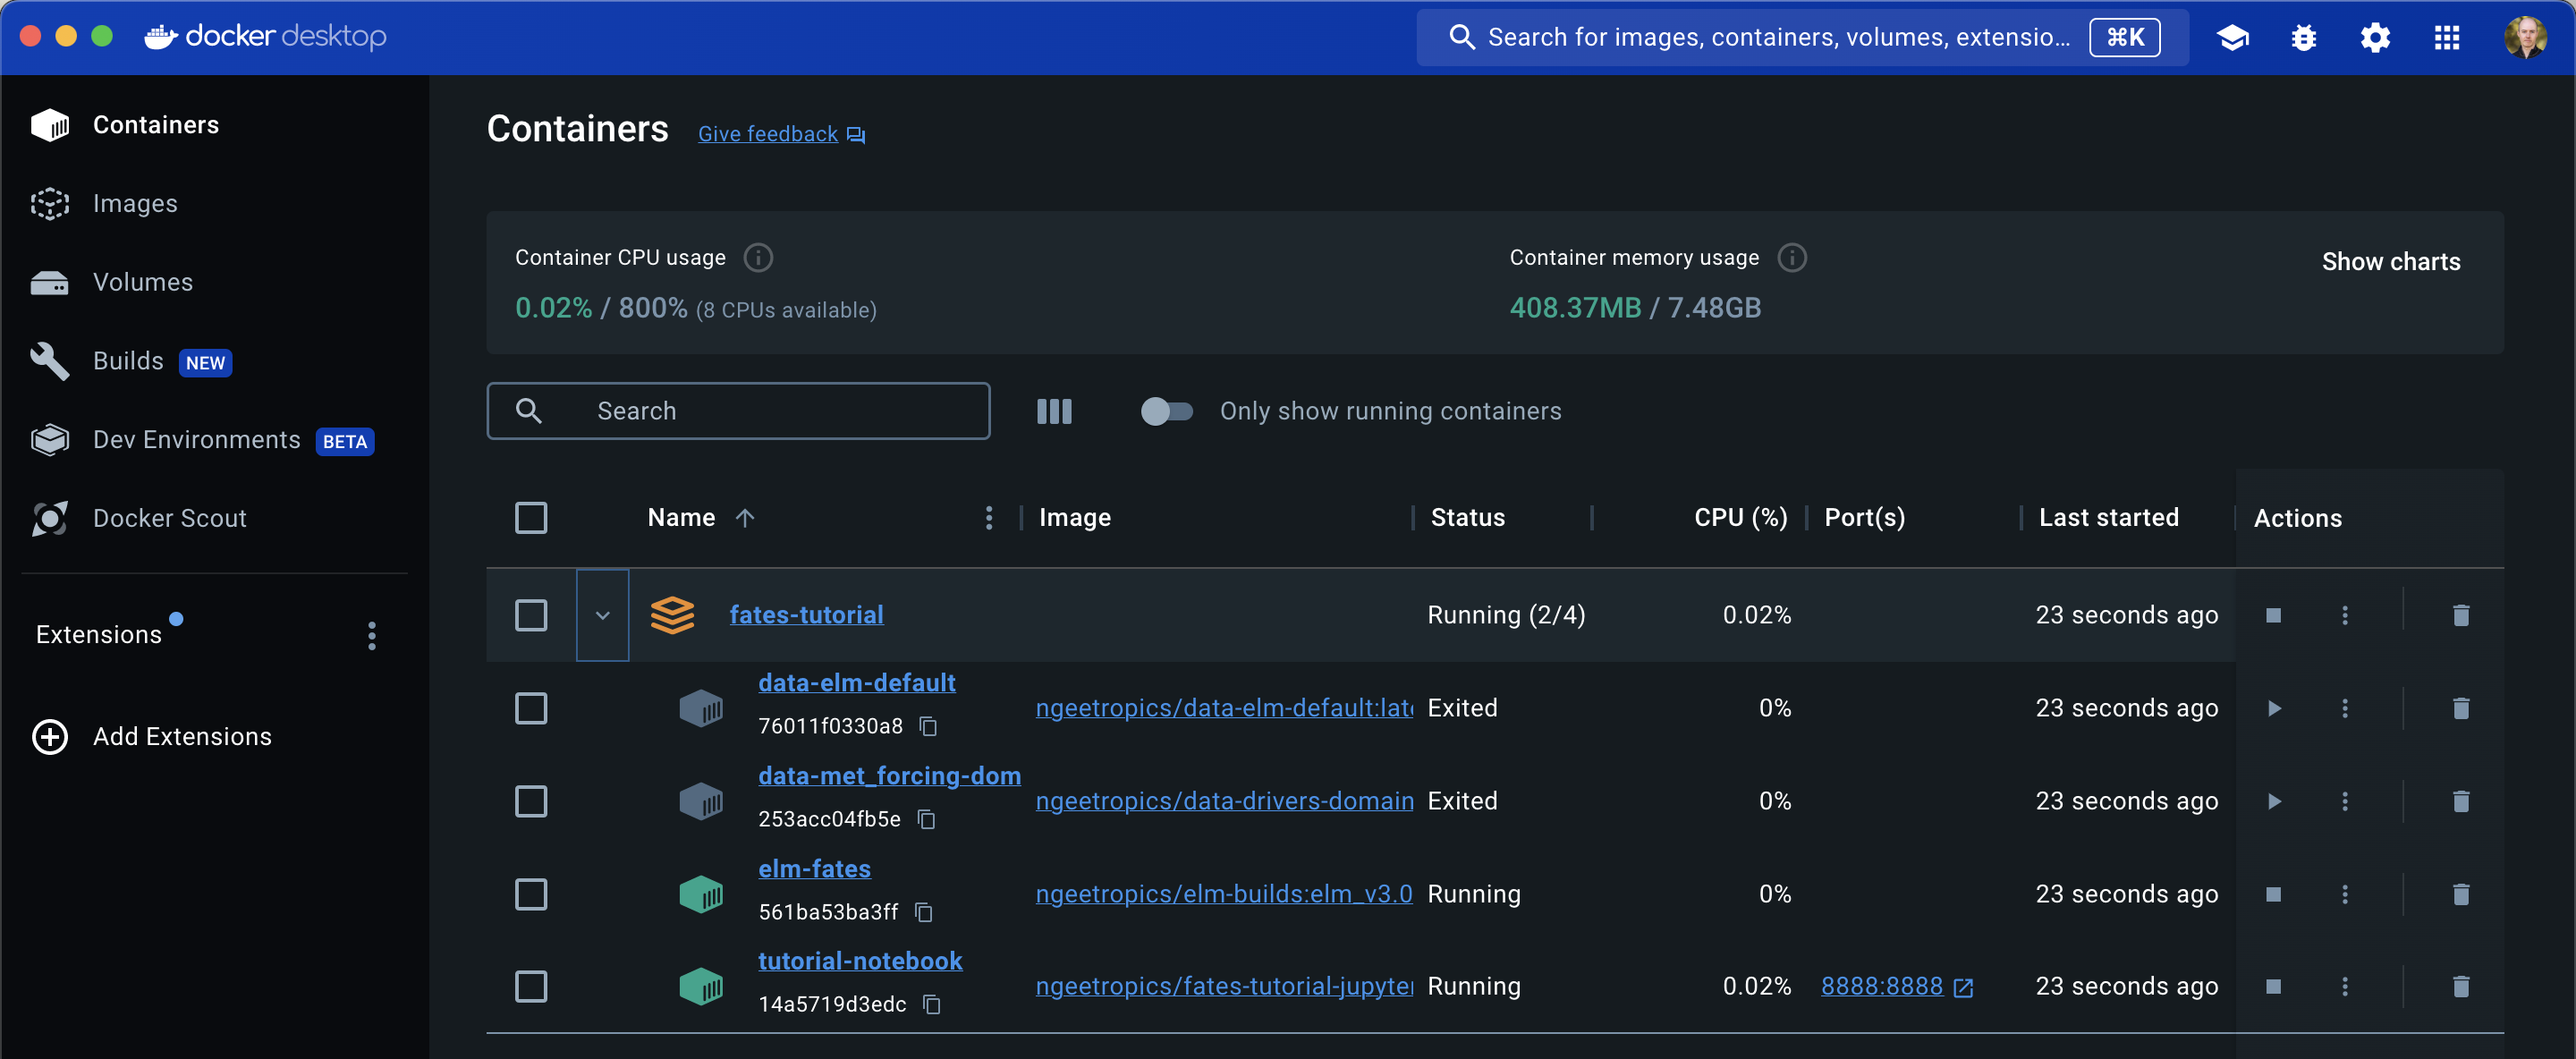Open more actions menu for fates-tutorial
Screen dimensions: 2576x1059
pyautogui.click(x=2344, y=615)
